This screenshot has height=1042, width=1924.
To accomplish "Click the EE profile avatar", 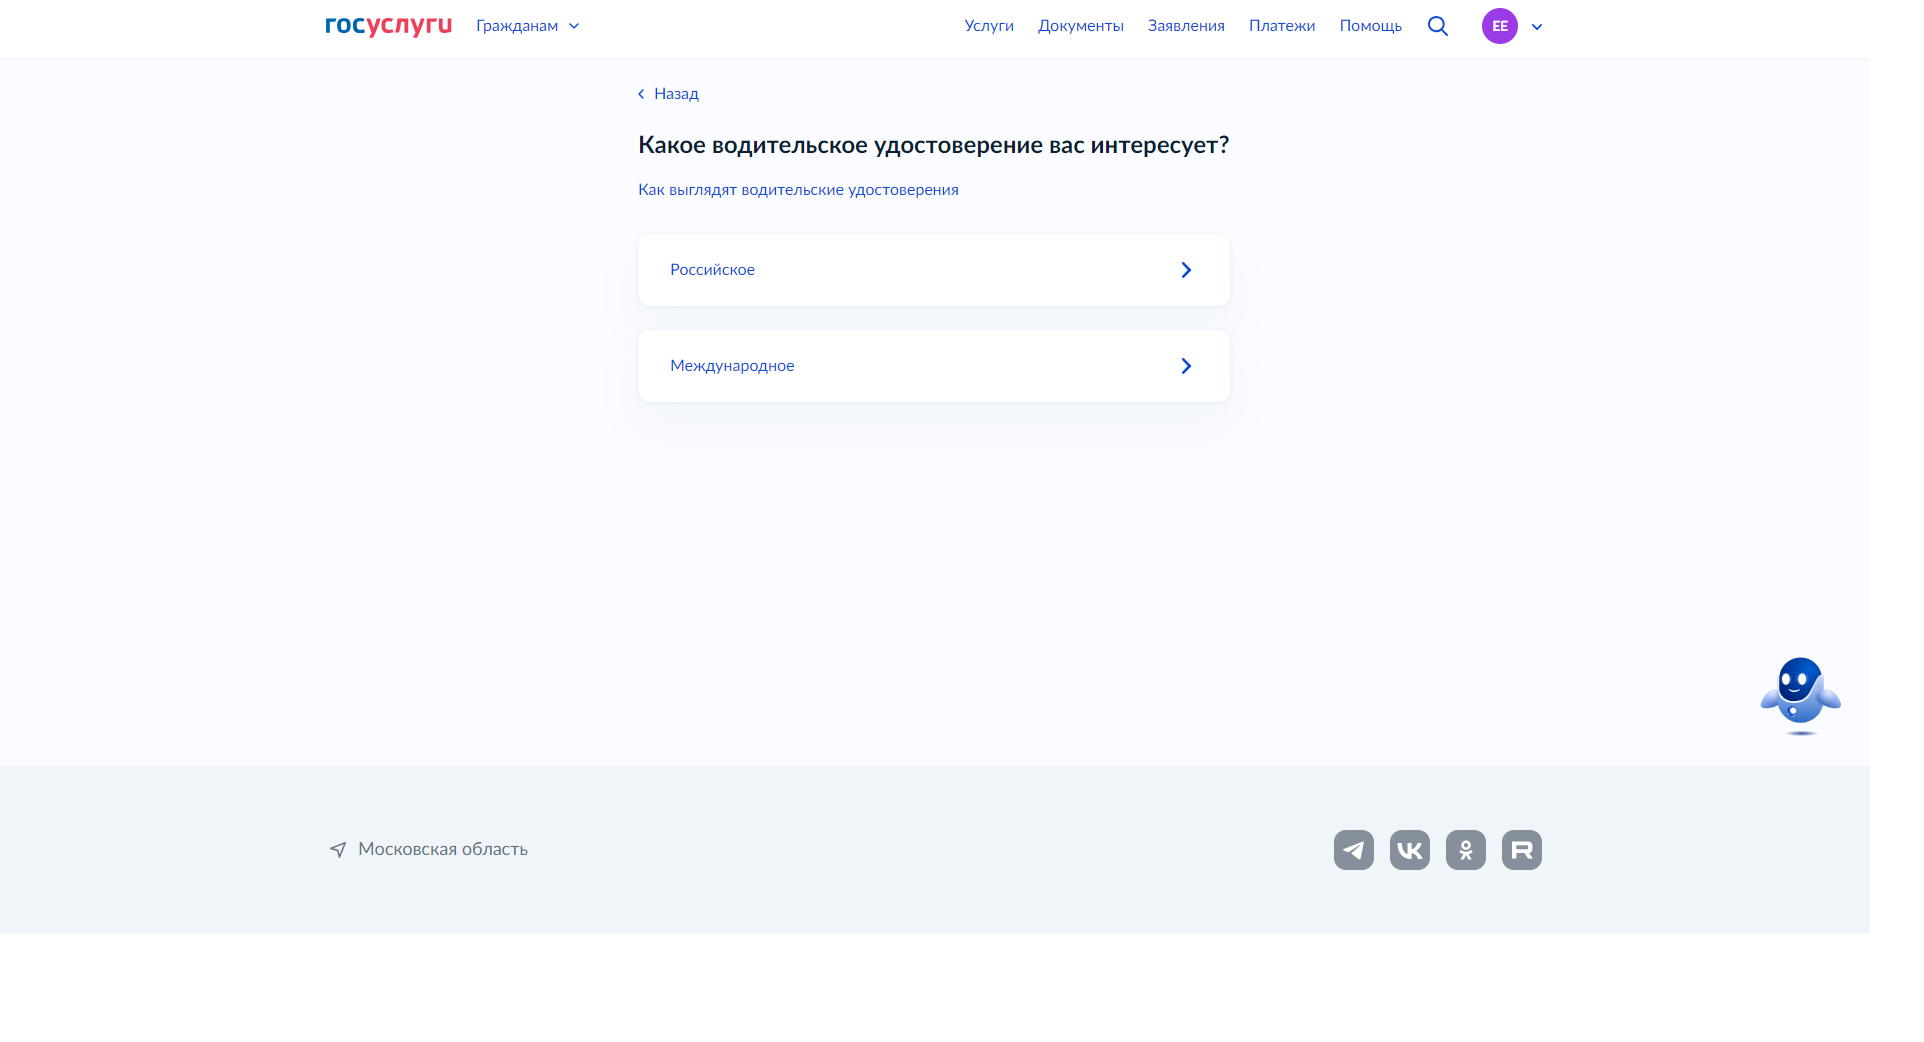I will [1498, 27].
